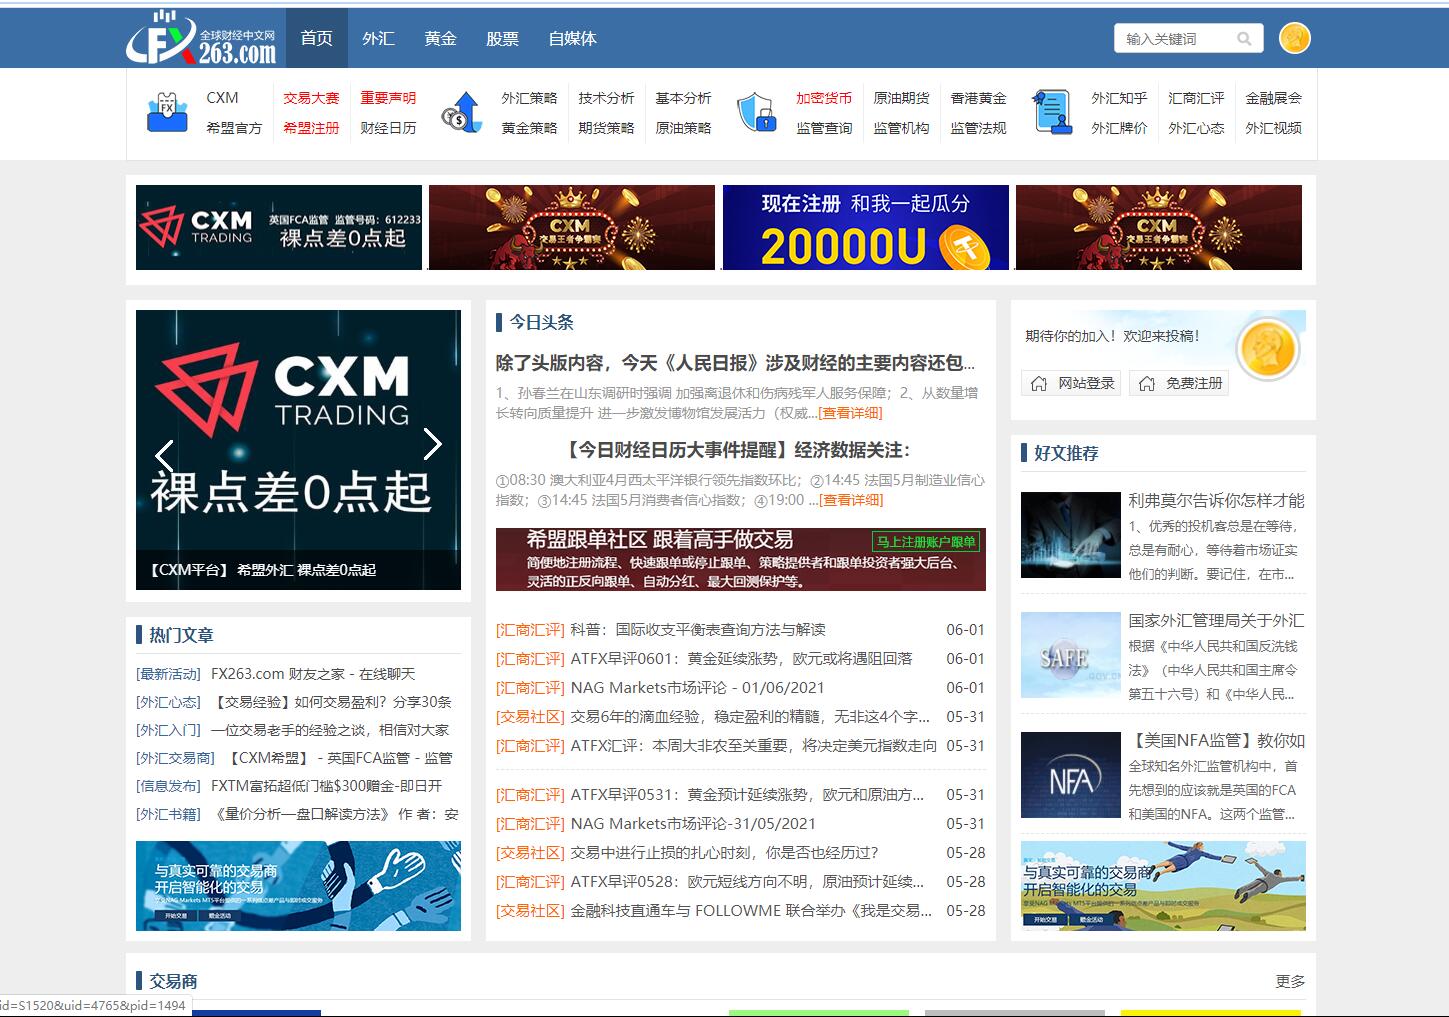
Task: Click the dollar coins arrow strategy icon
Action: pos(462,112)
